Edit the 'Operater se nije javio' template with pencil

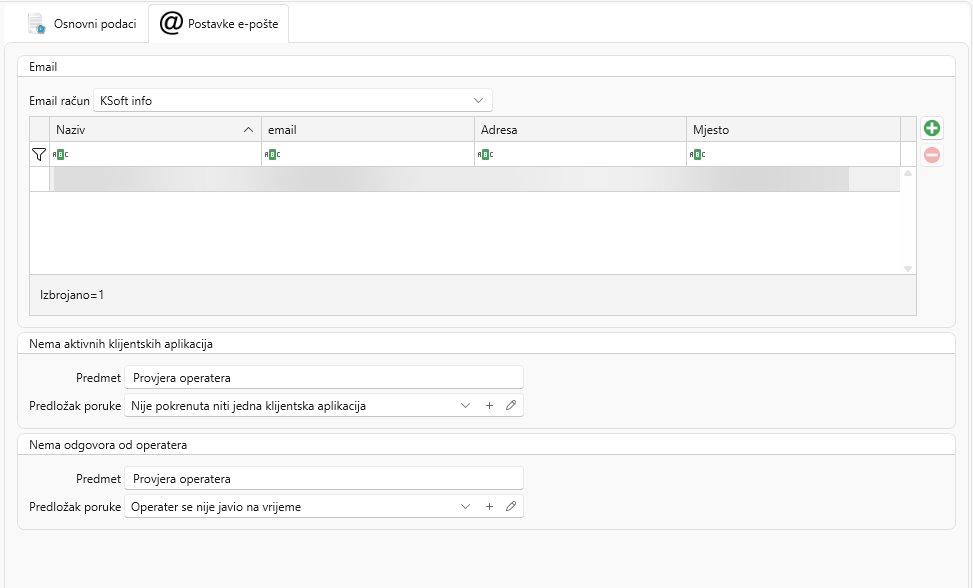coord(511,507)
